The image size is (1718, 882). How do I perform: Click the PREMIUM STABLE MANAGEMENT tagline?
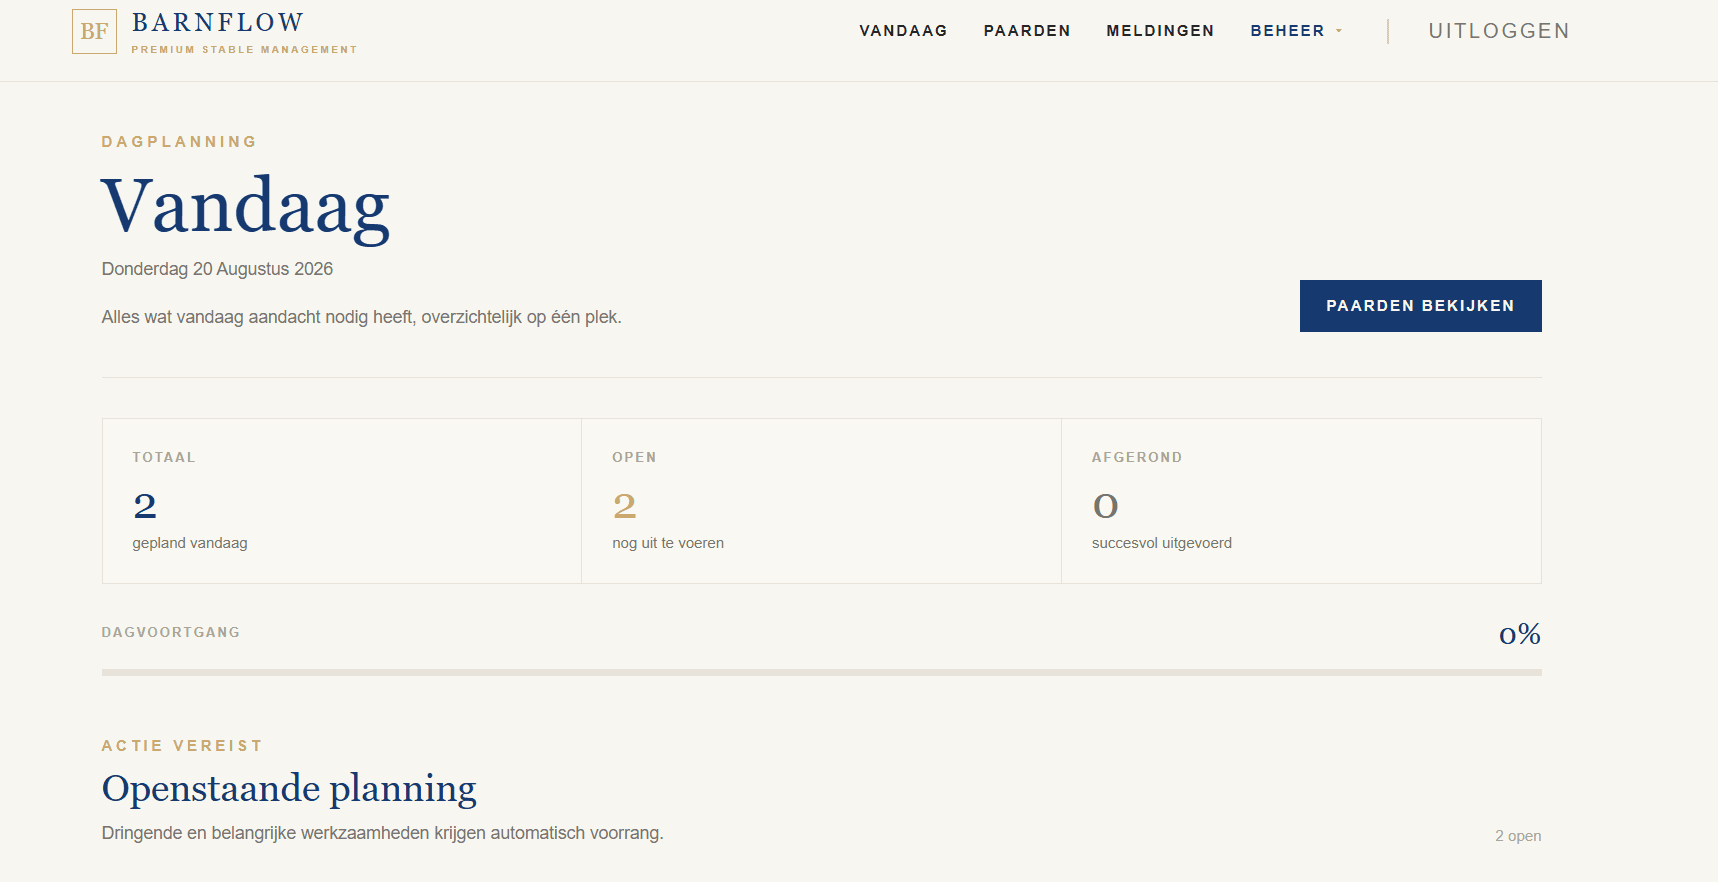(244, 49)
